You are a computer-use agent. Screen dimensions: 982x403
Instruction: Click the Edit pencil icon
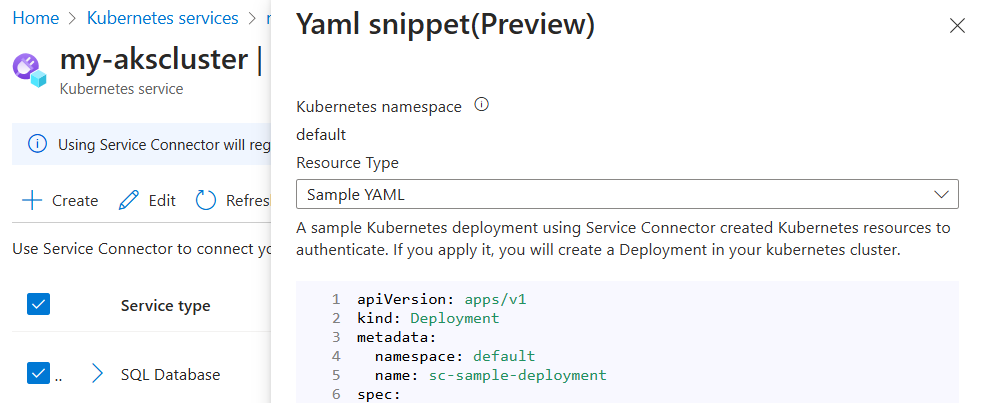pyautogui.click(x=129, y=200)
